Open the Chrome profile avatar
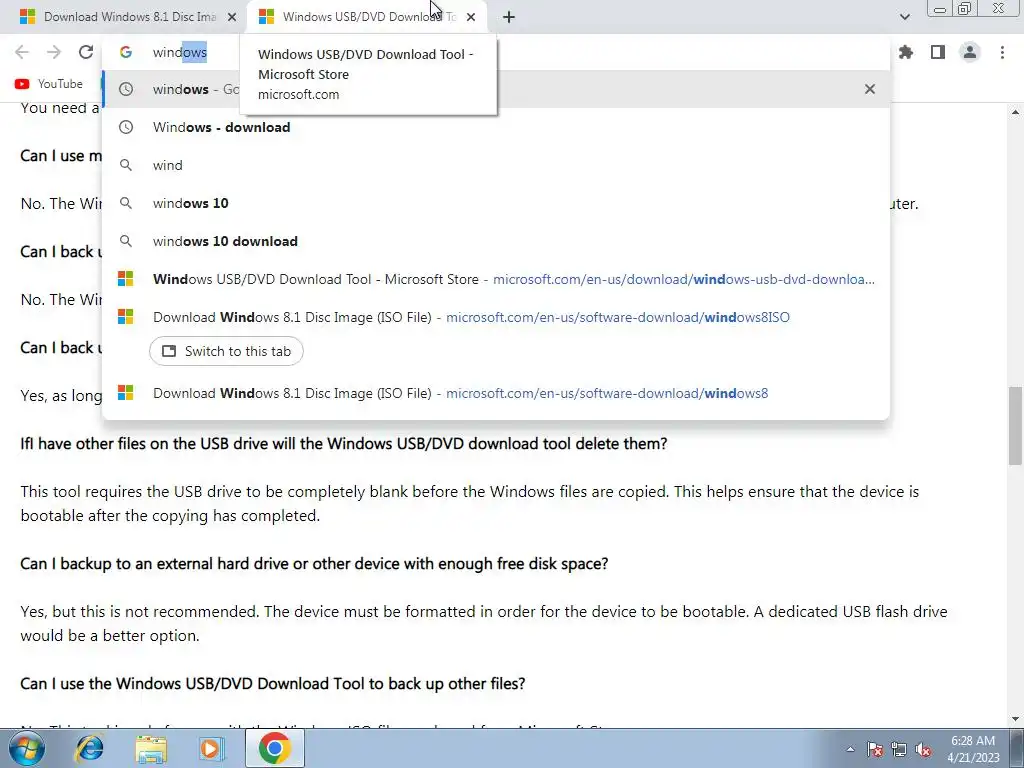Screen dimensions: 1024x768 tap(970, 52)
